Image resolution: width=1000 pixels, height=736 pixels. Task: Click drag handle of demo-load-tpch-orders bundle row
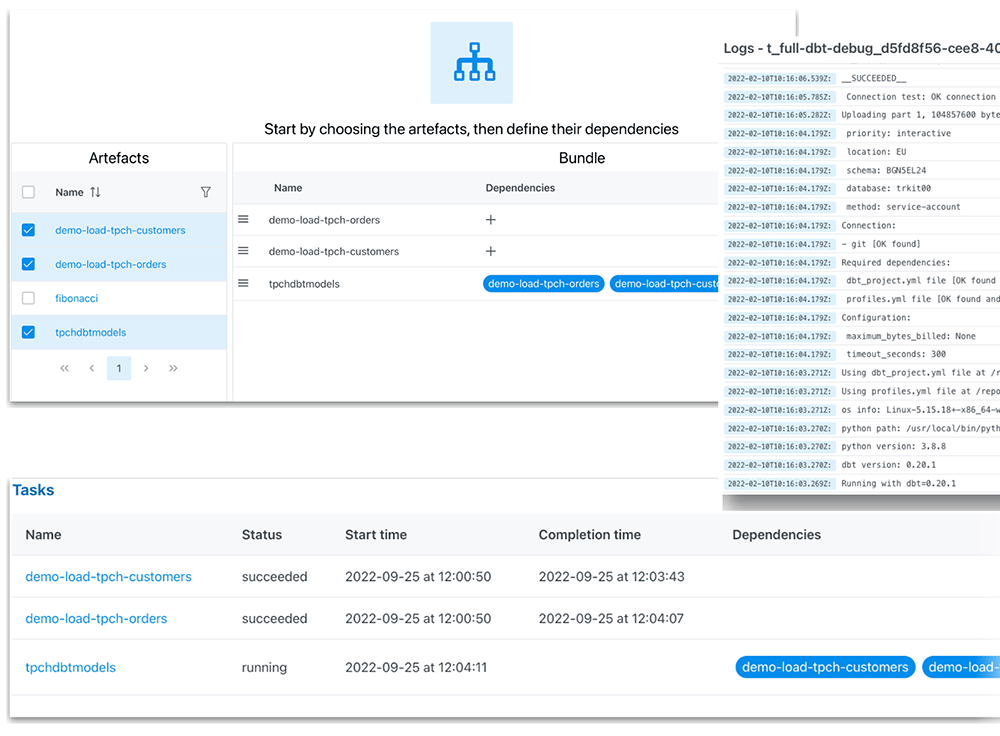coord(243,220)
